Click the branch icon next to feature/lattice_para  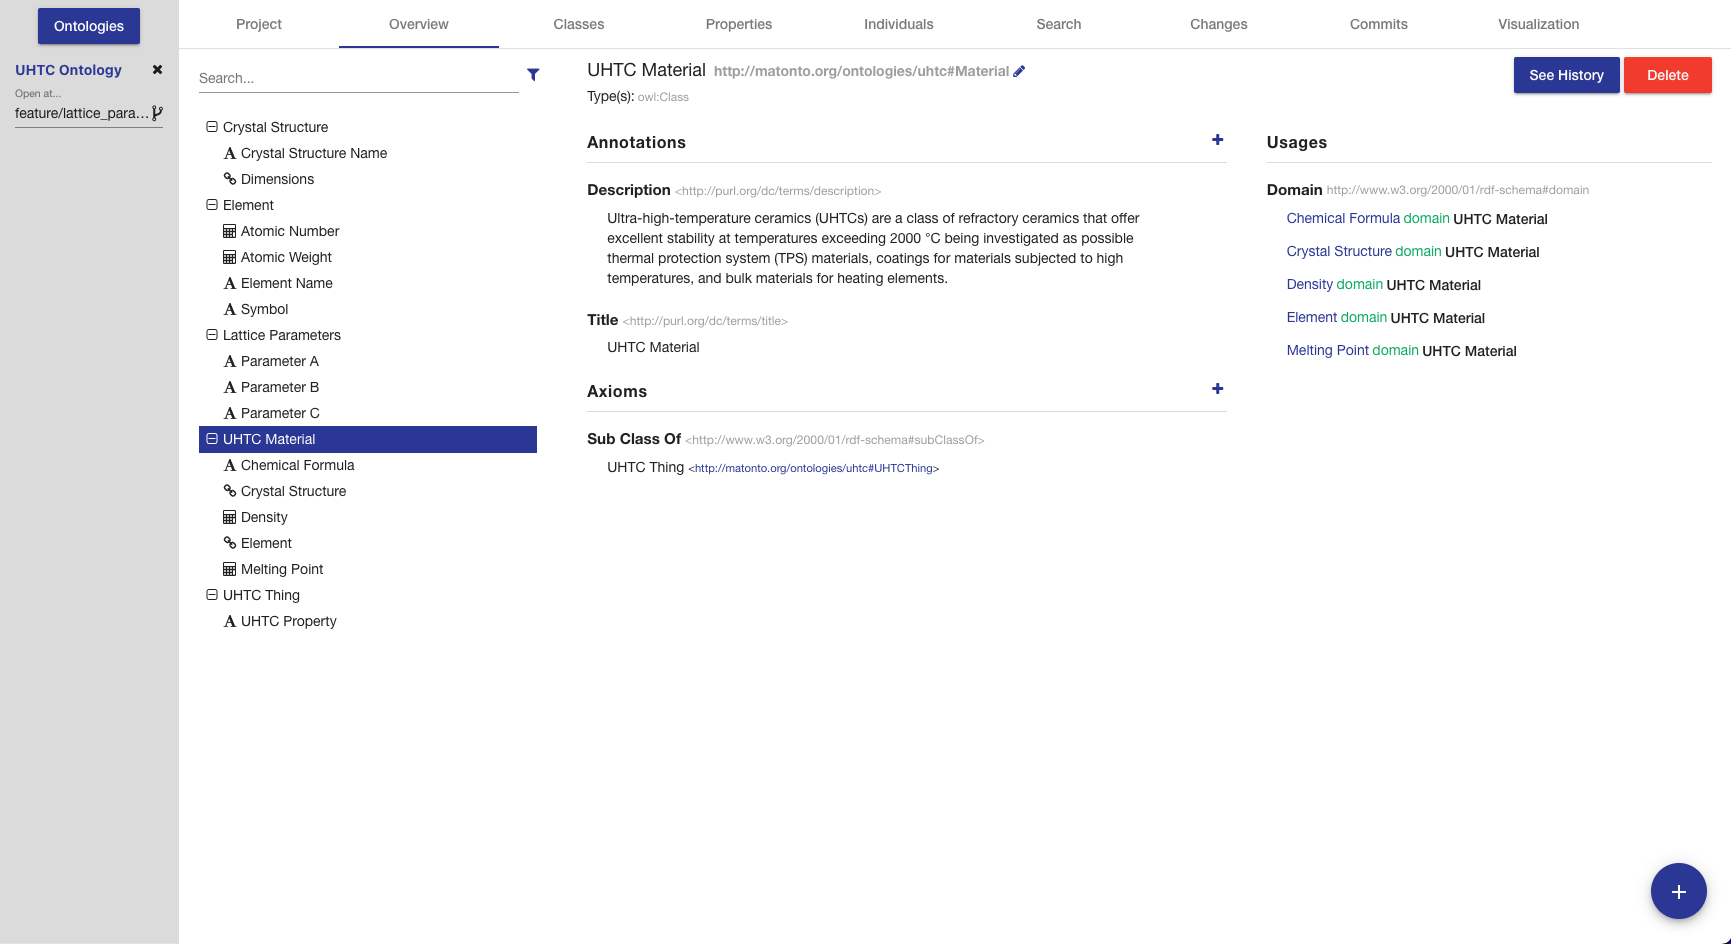(x=158, y=113)
